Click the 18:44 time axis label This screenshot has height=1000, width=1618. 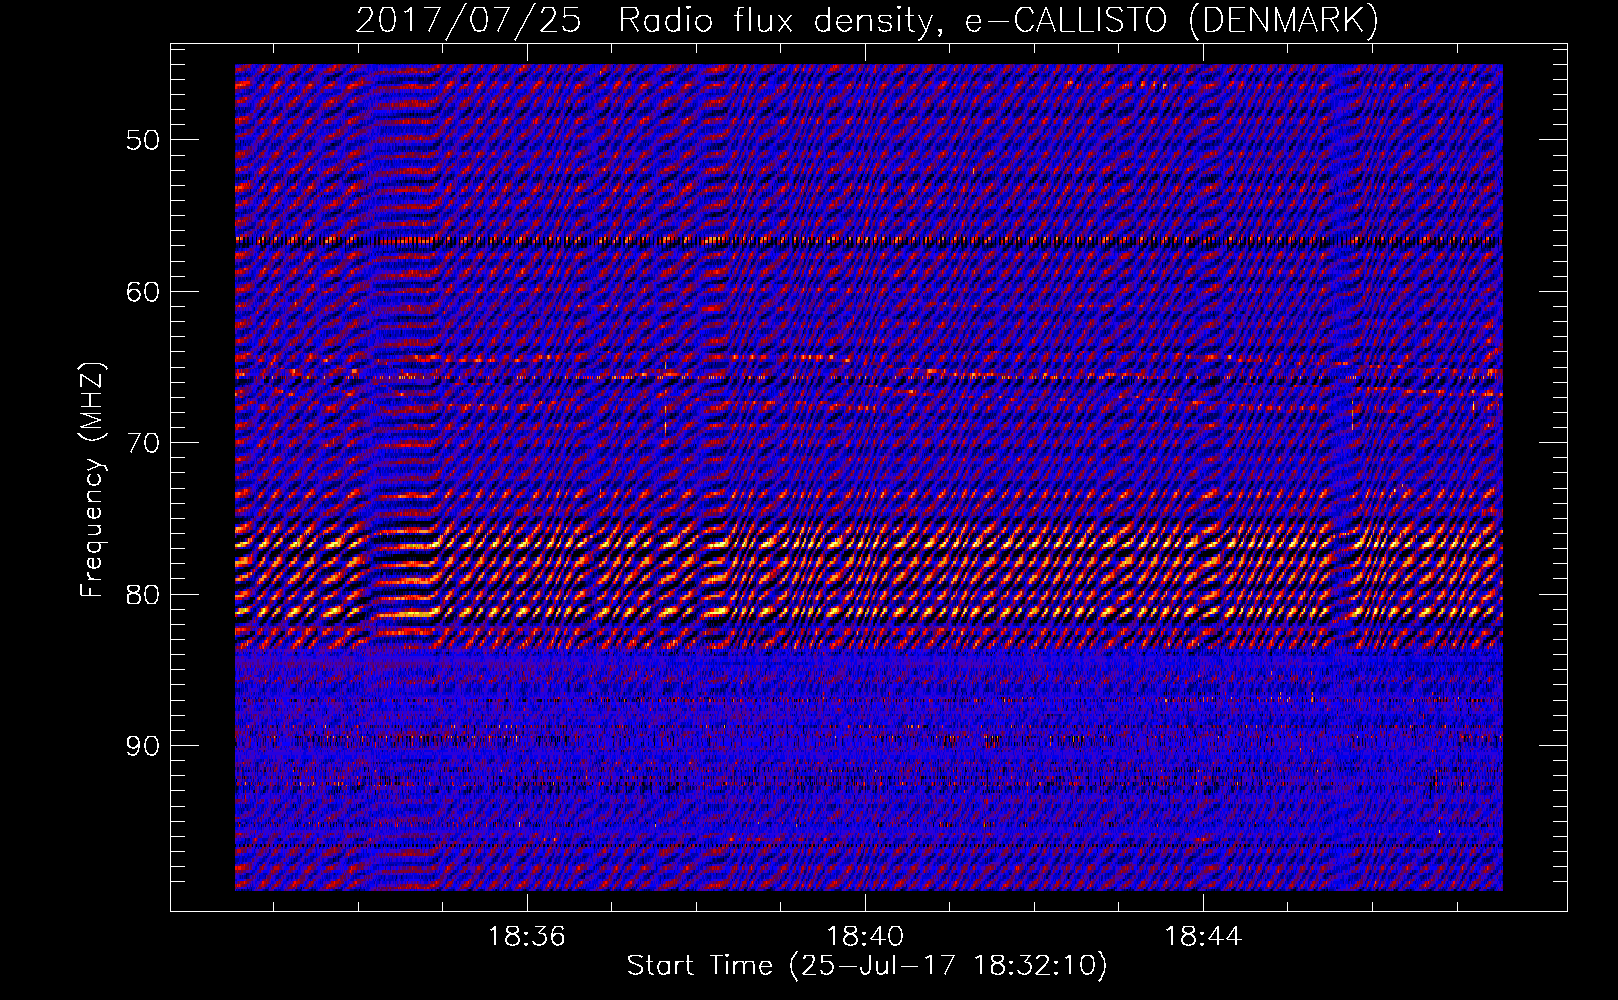(x=1203, y=937)
